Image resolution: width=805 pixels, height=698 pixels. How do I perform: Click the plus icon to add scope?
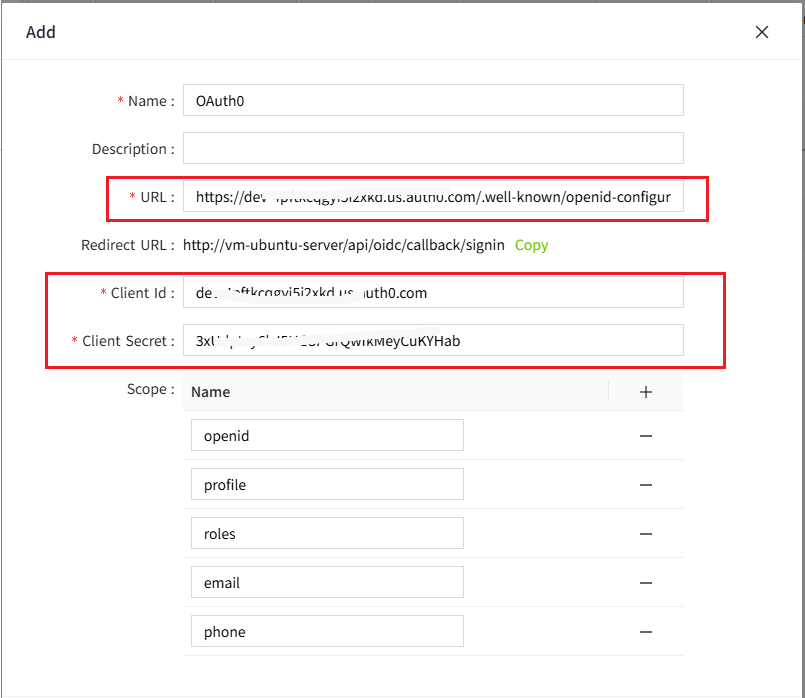646,392
